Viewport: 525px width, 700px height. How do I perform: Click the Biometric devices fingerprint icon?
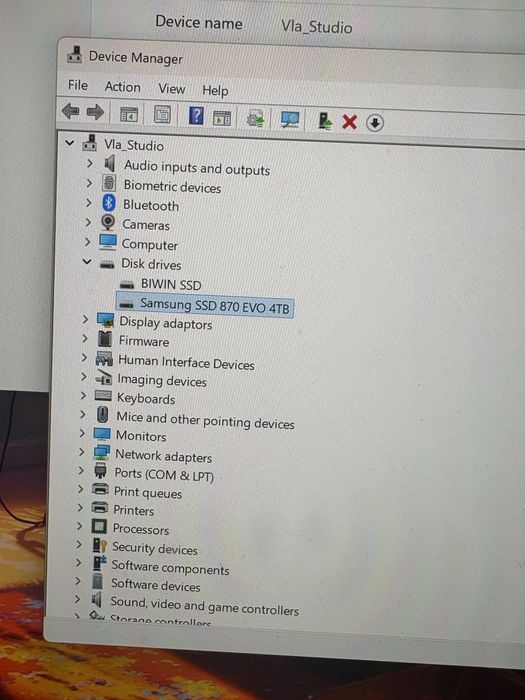tap(108, 183)
